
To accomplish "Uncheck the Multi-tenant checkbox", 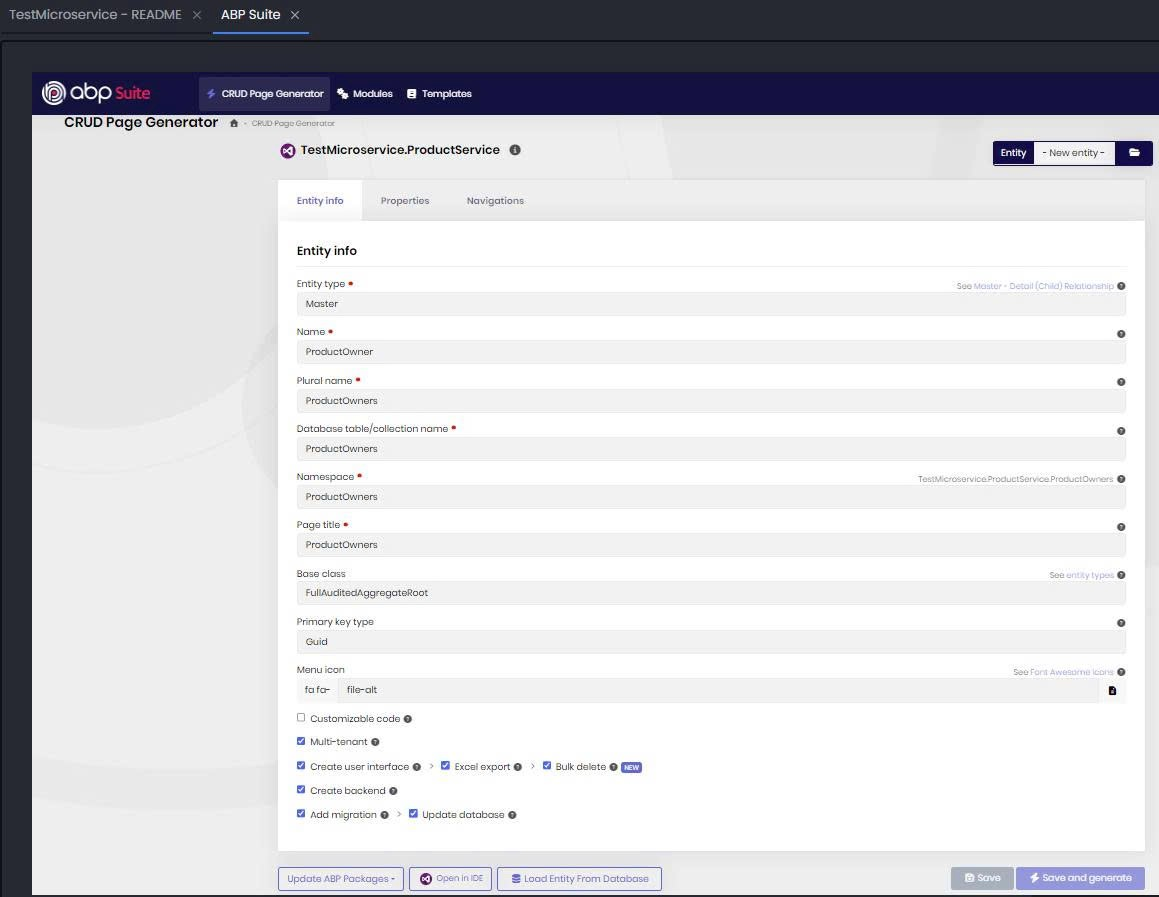I will point(301,742).
